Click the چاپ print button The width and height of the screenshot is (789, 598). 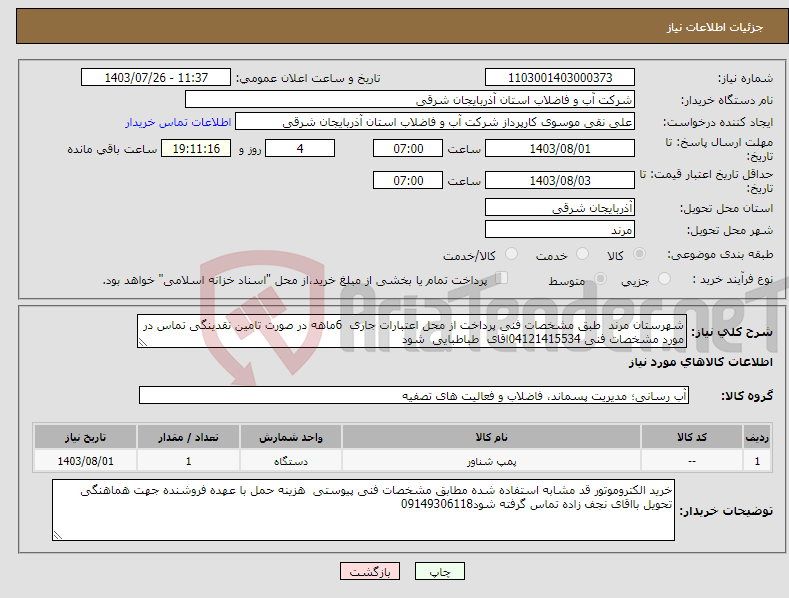pos(439,571)
